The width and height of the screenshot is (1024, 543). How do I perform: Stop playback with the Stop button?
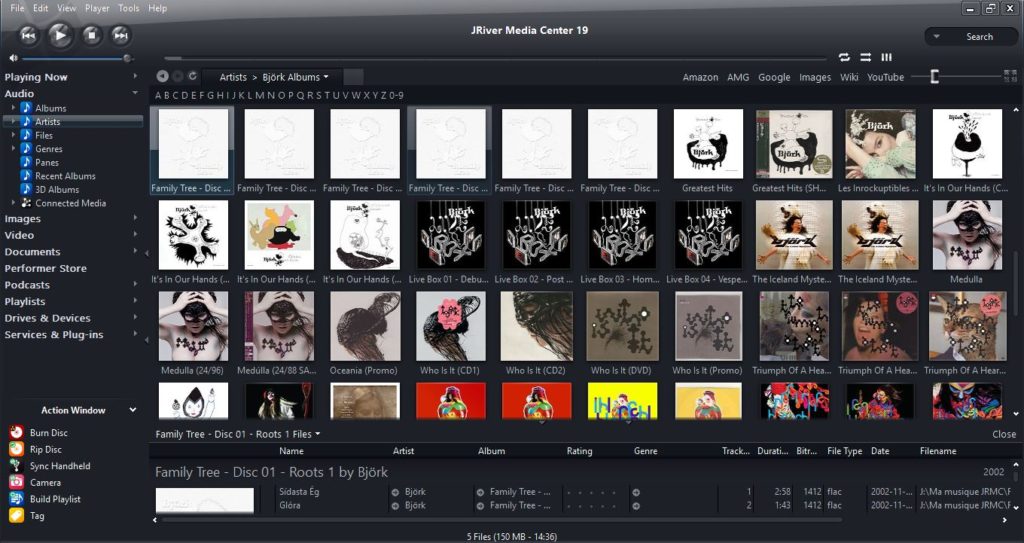tap(91, 35)
